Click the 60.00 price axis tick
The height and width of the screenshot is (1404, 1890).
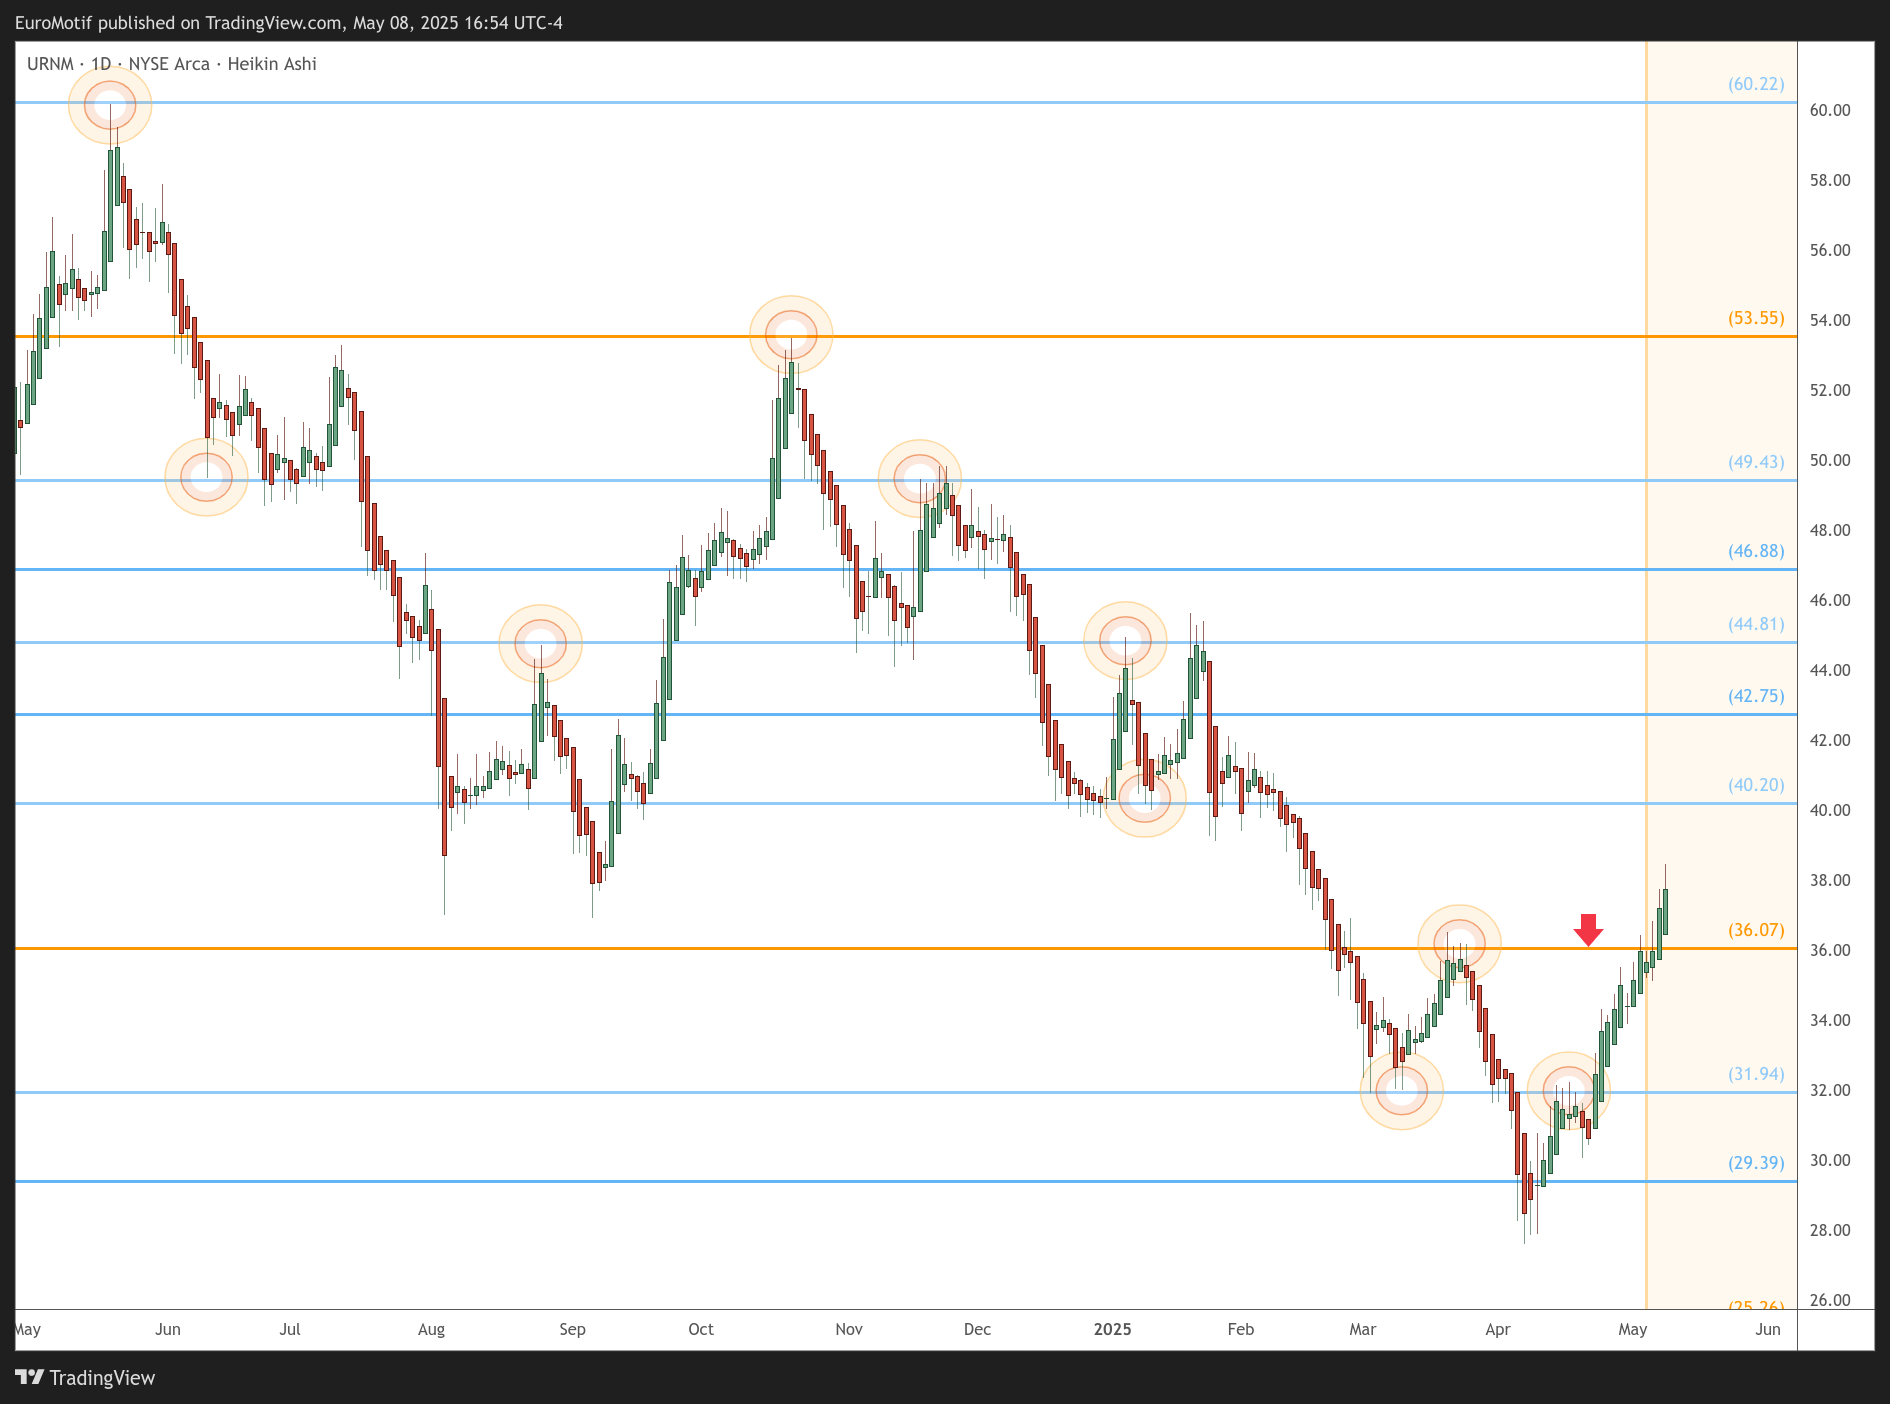point(1830,110)
